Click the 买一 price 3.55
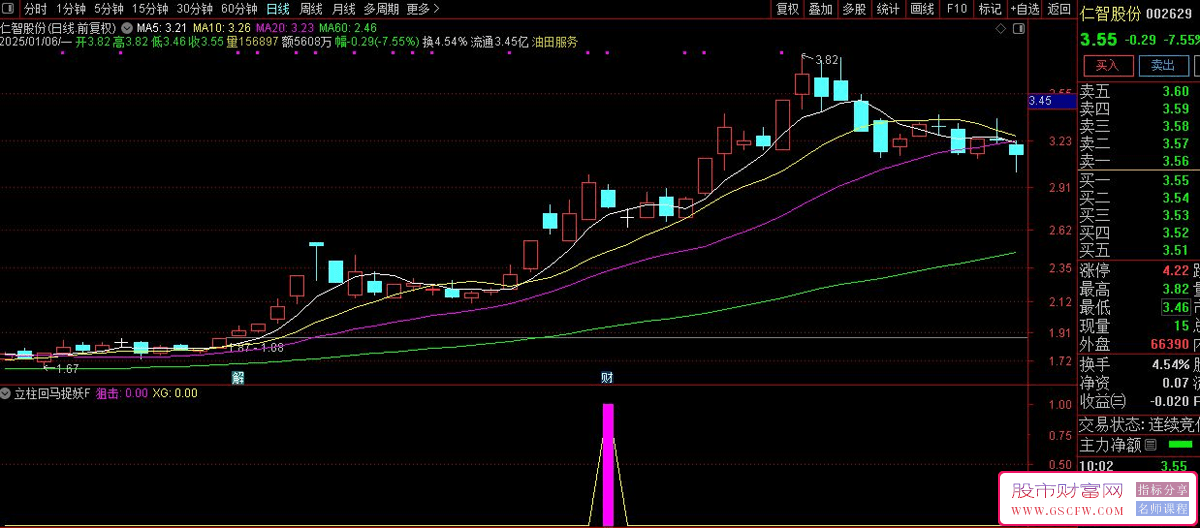Viewport: 1200px width, 528px height. [x=1175, y=181]
